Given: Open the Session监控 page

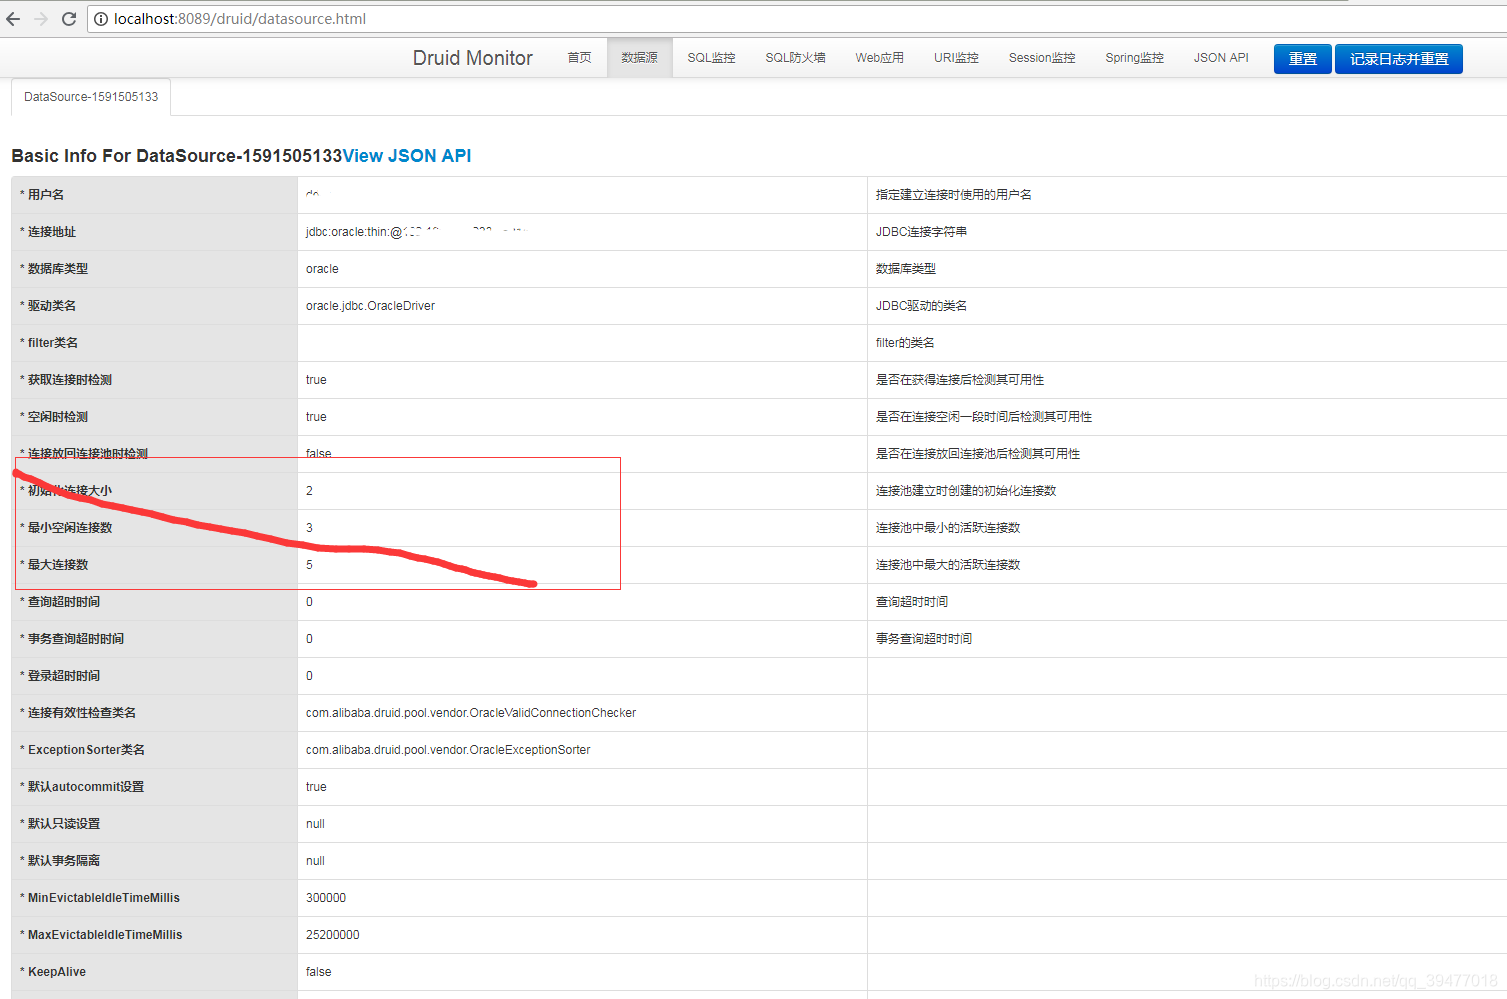Looking at the screenshot, I should point(1042,58).
